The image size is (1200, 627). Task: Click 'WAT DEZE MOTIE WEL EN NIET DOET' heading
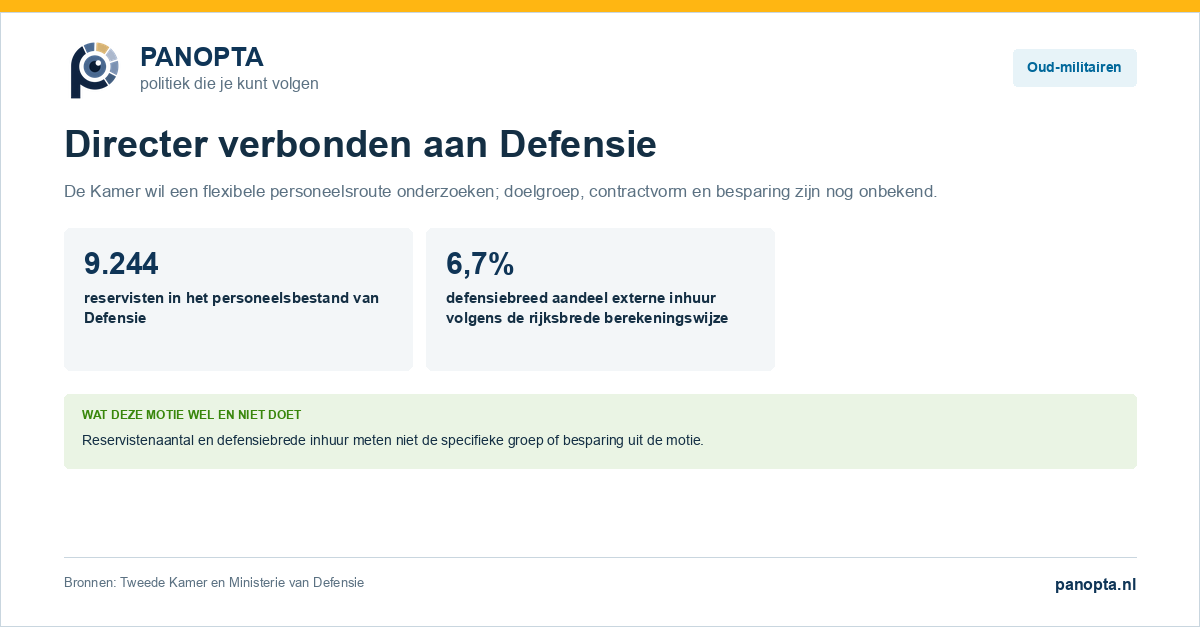tap(191, 414)
